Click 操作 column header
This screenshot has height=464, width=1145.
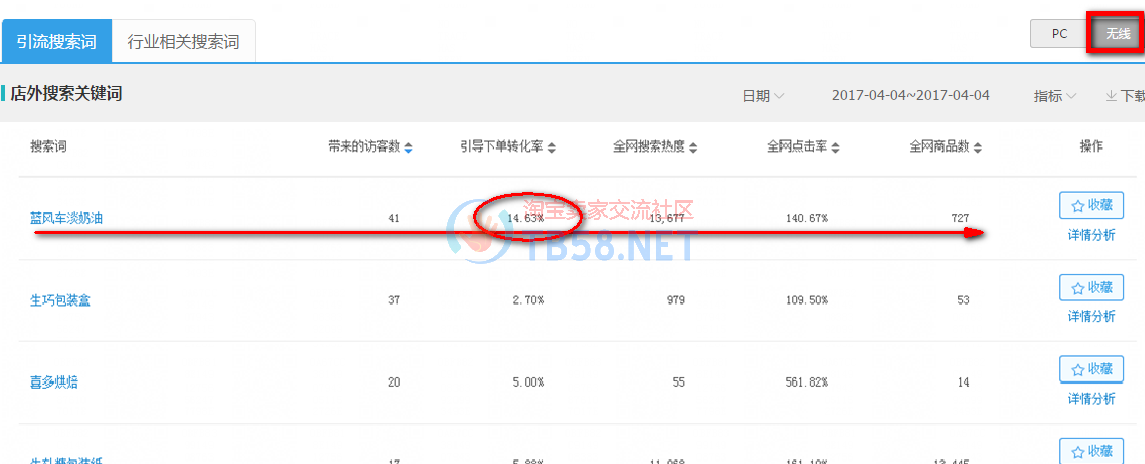click(1091, 147)
